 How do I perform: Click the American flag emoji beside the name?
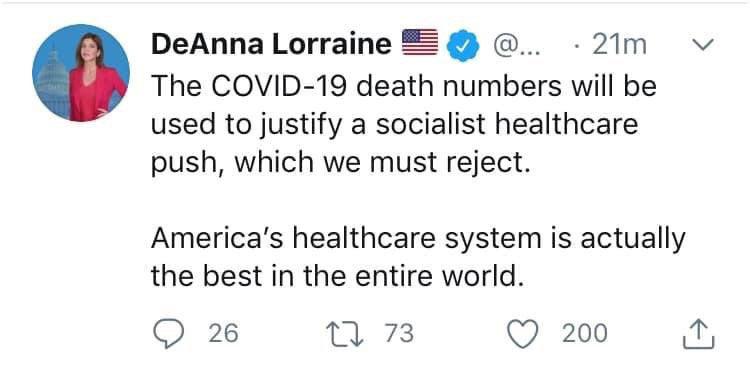click(420, 42)
